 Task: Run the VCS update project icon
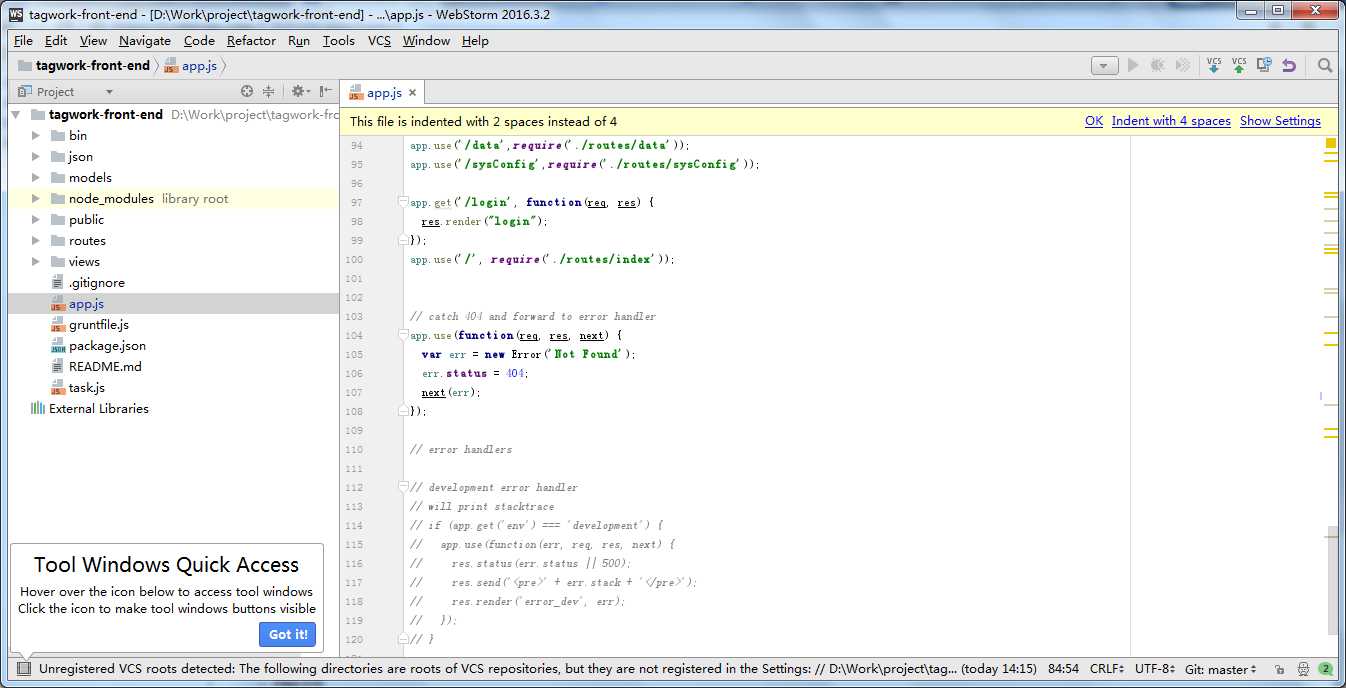[x=1214, y=65]
